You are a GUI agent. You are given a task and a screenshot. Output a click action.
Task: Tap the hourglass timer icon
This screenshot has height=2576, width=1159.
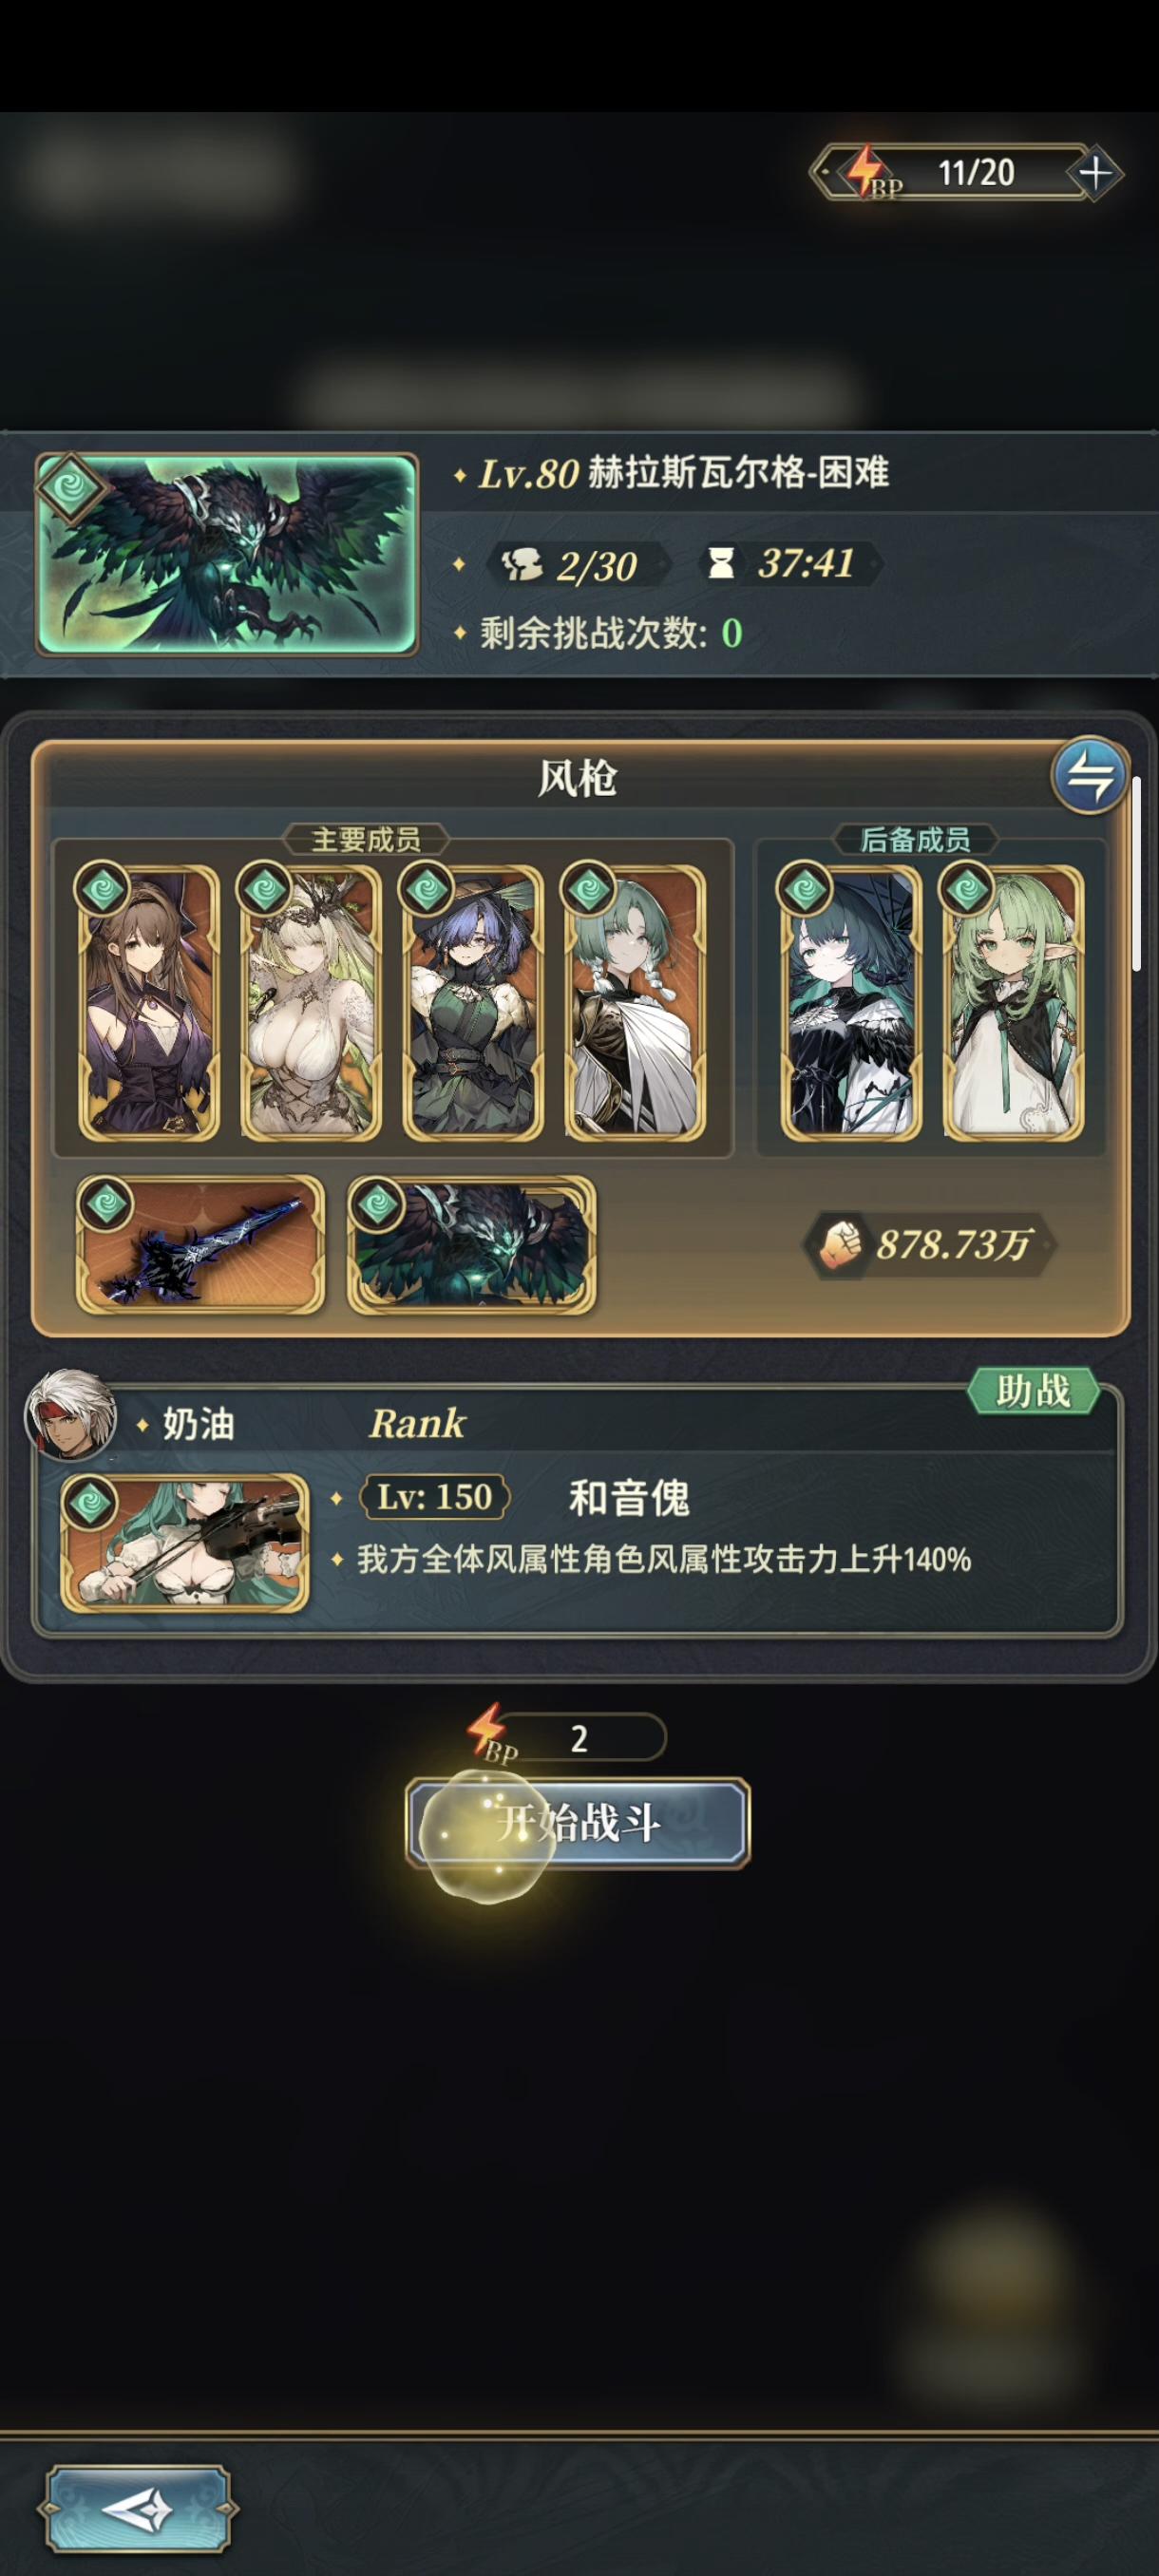click(x=720, y=563)
